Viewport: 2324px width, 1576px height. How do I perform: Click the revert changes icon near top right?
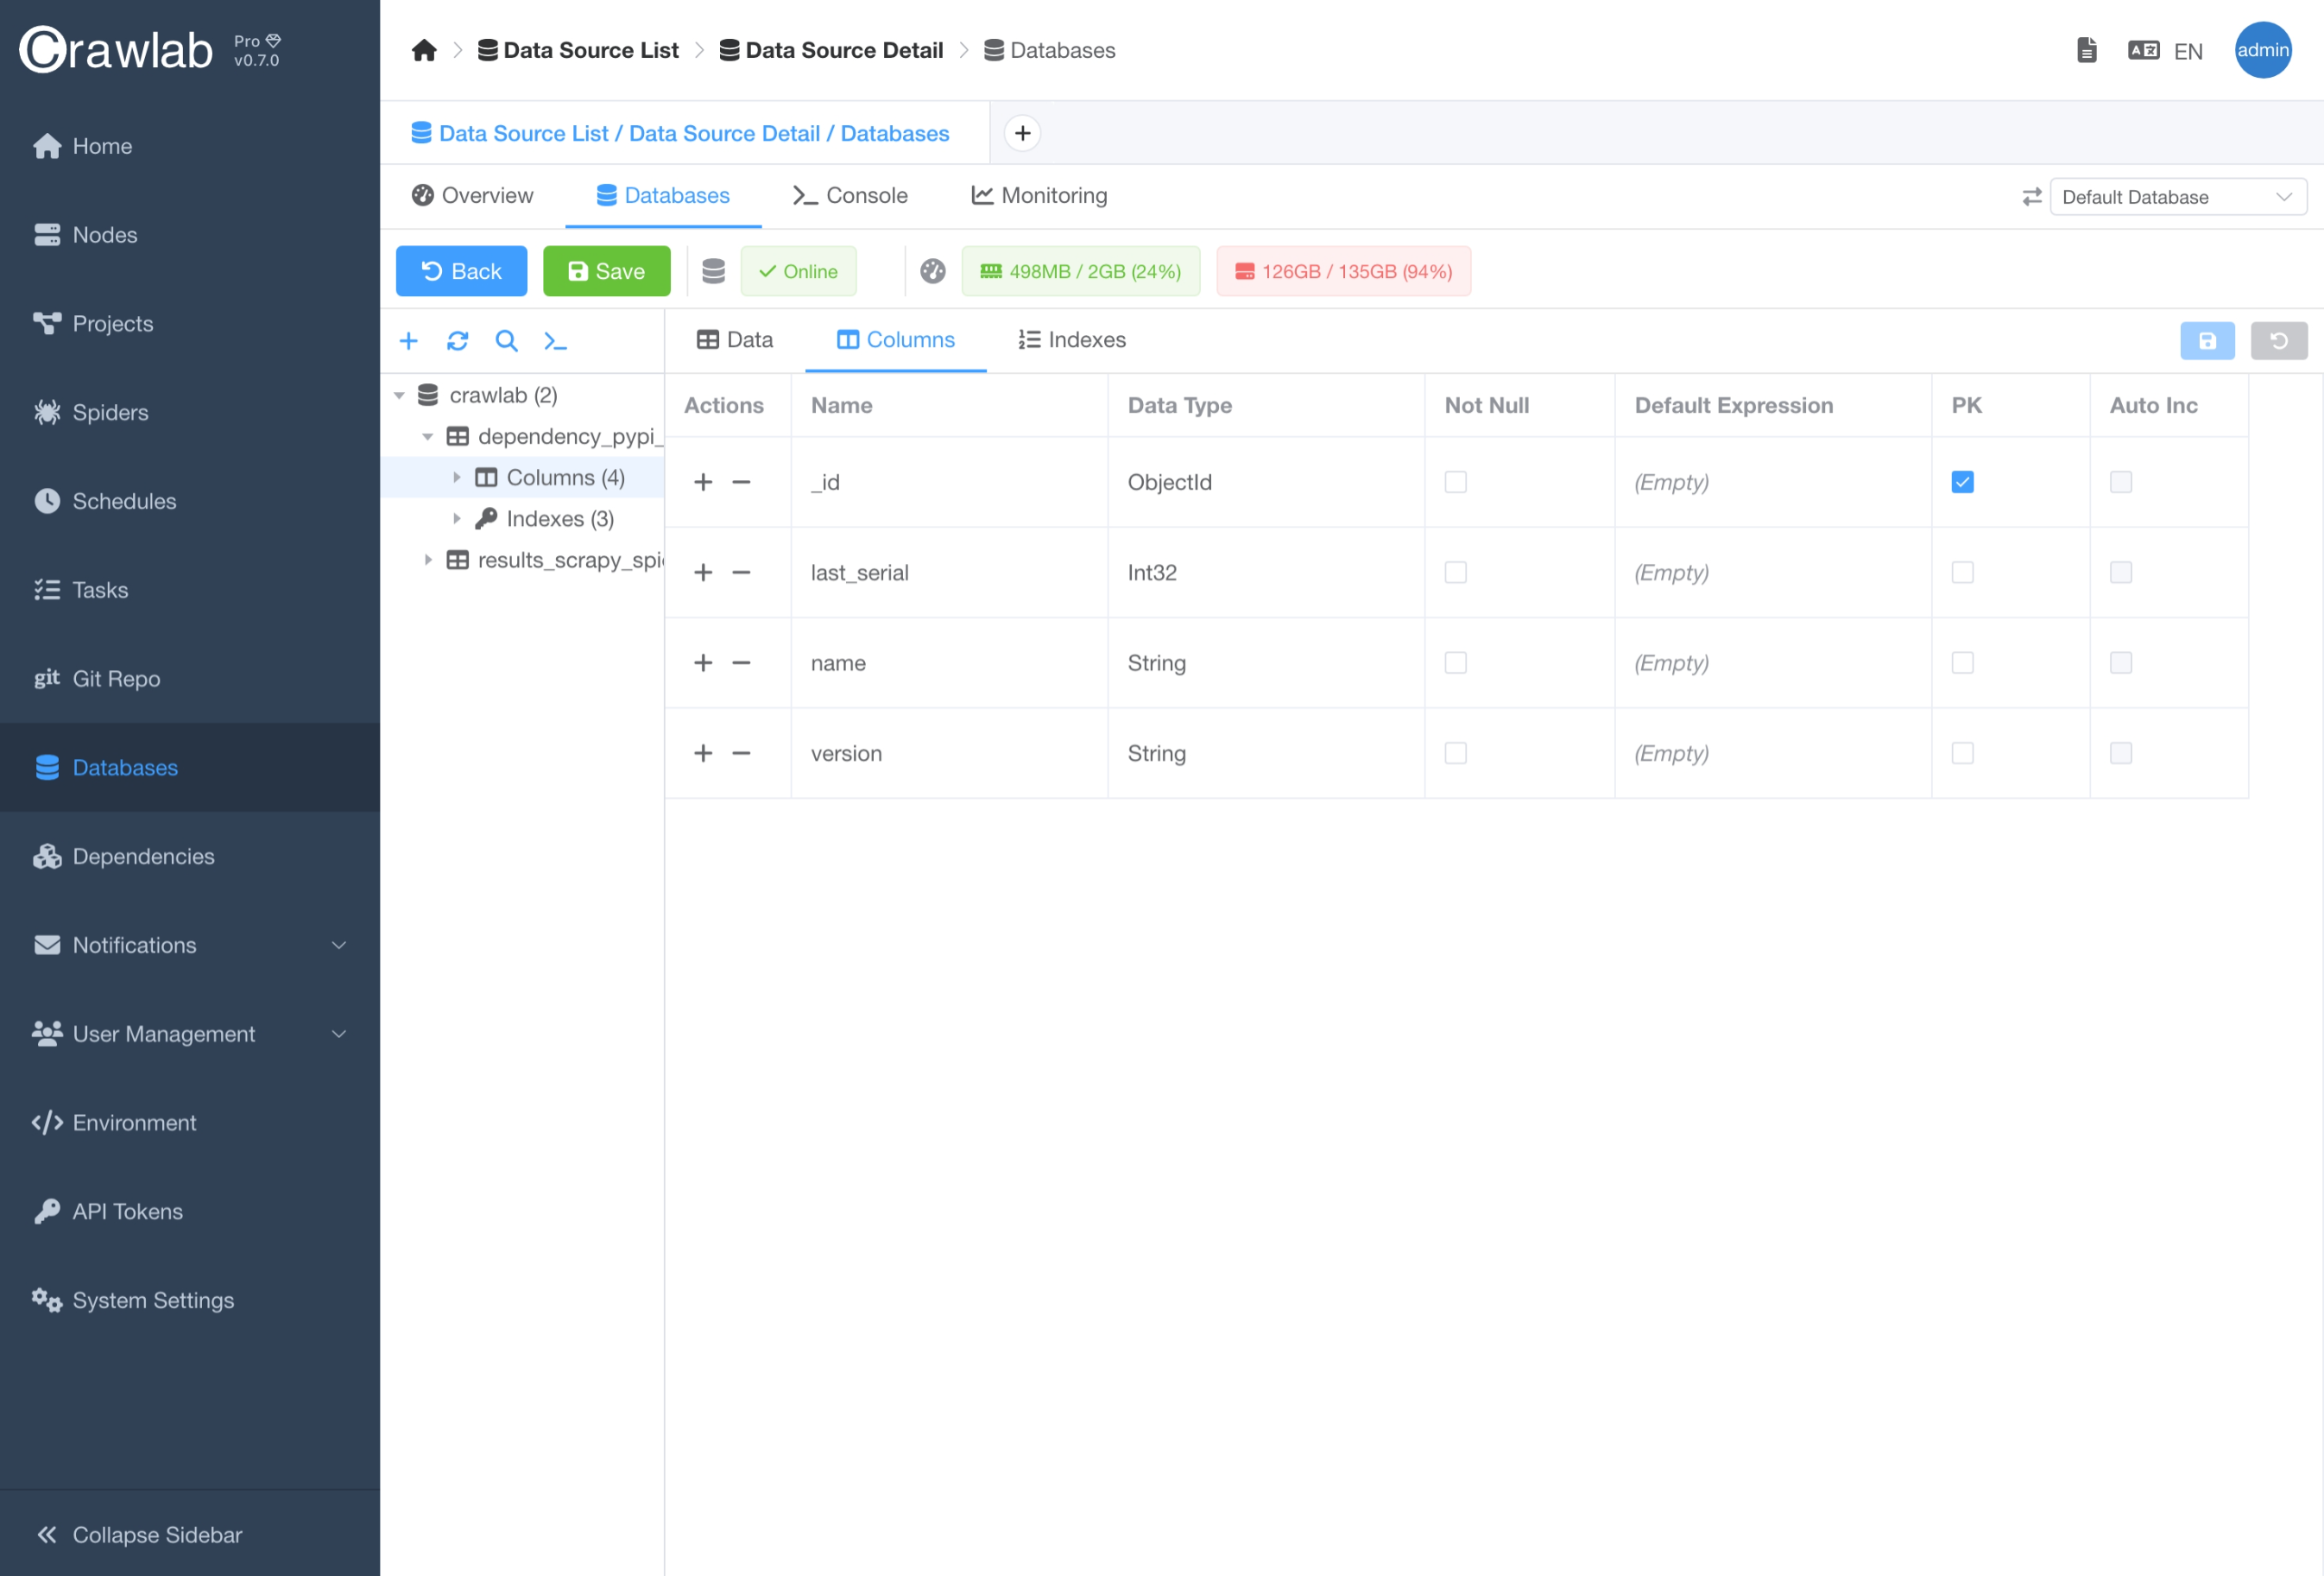[x=2279, y=340]
